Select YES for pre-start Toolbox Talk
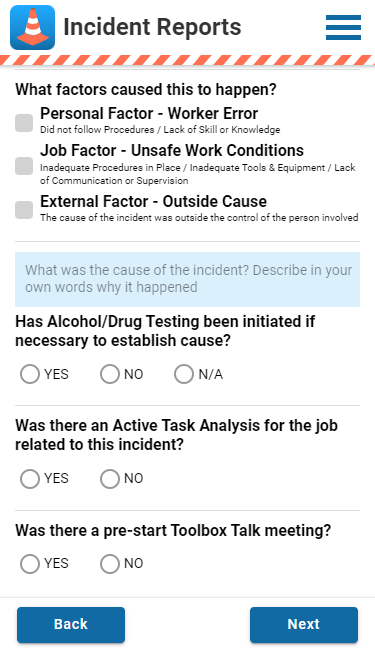The image size is (375, 667). (x=30, y=564)
